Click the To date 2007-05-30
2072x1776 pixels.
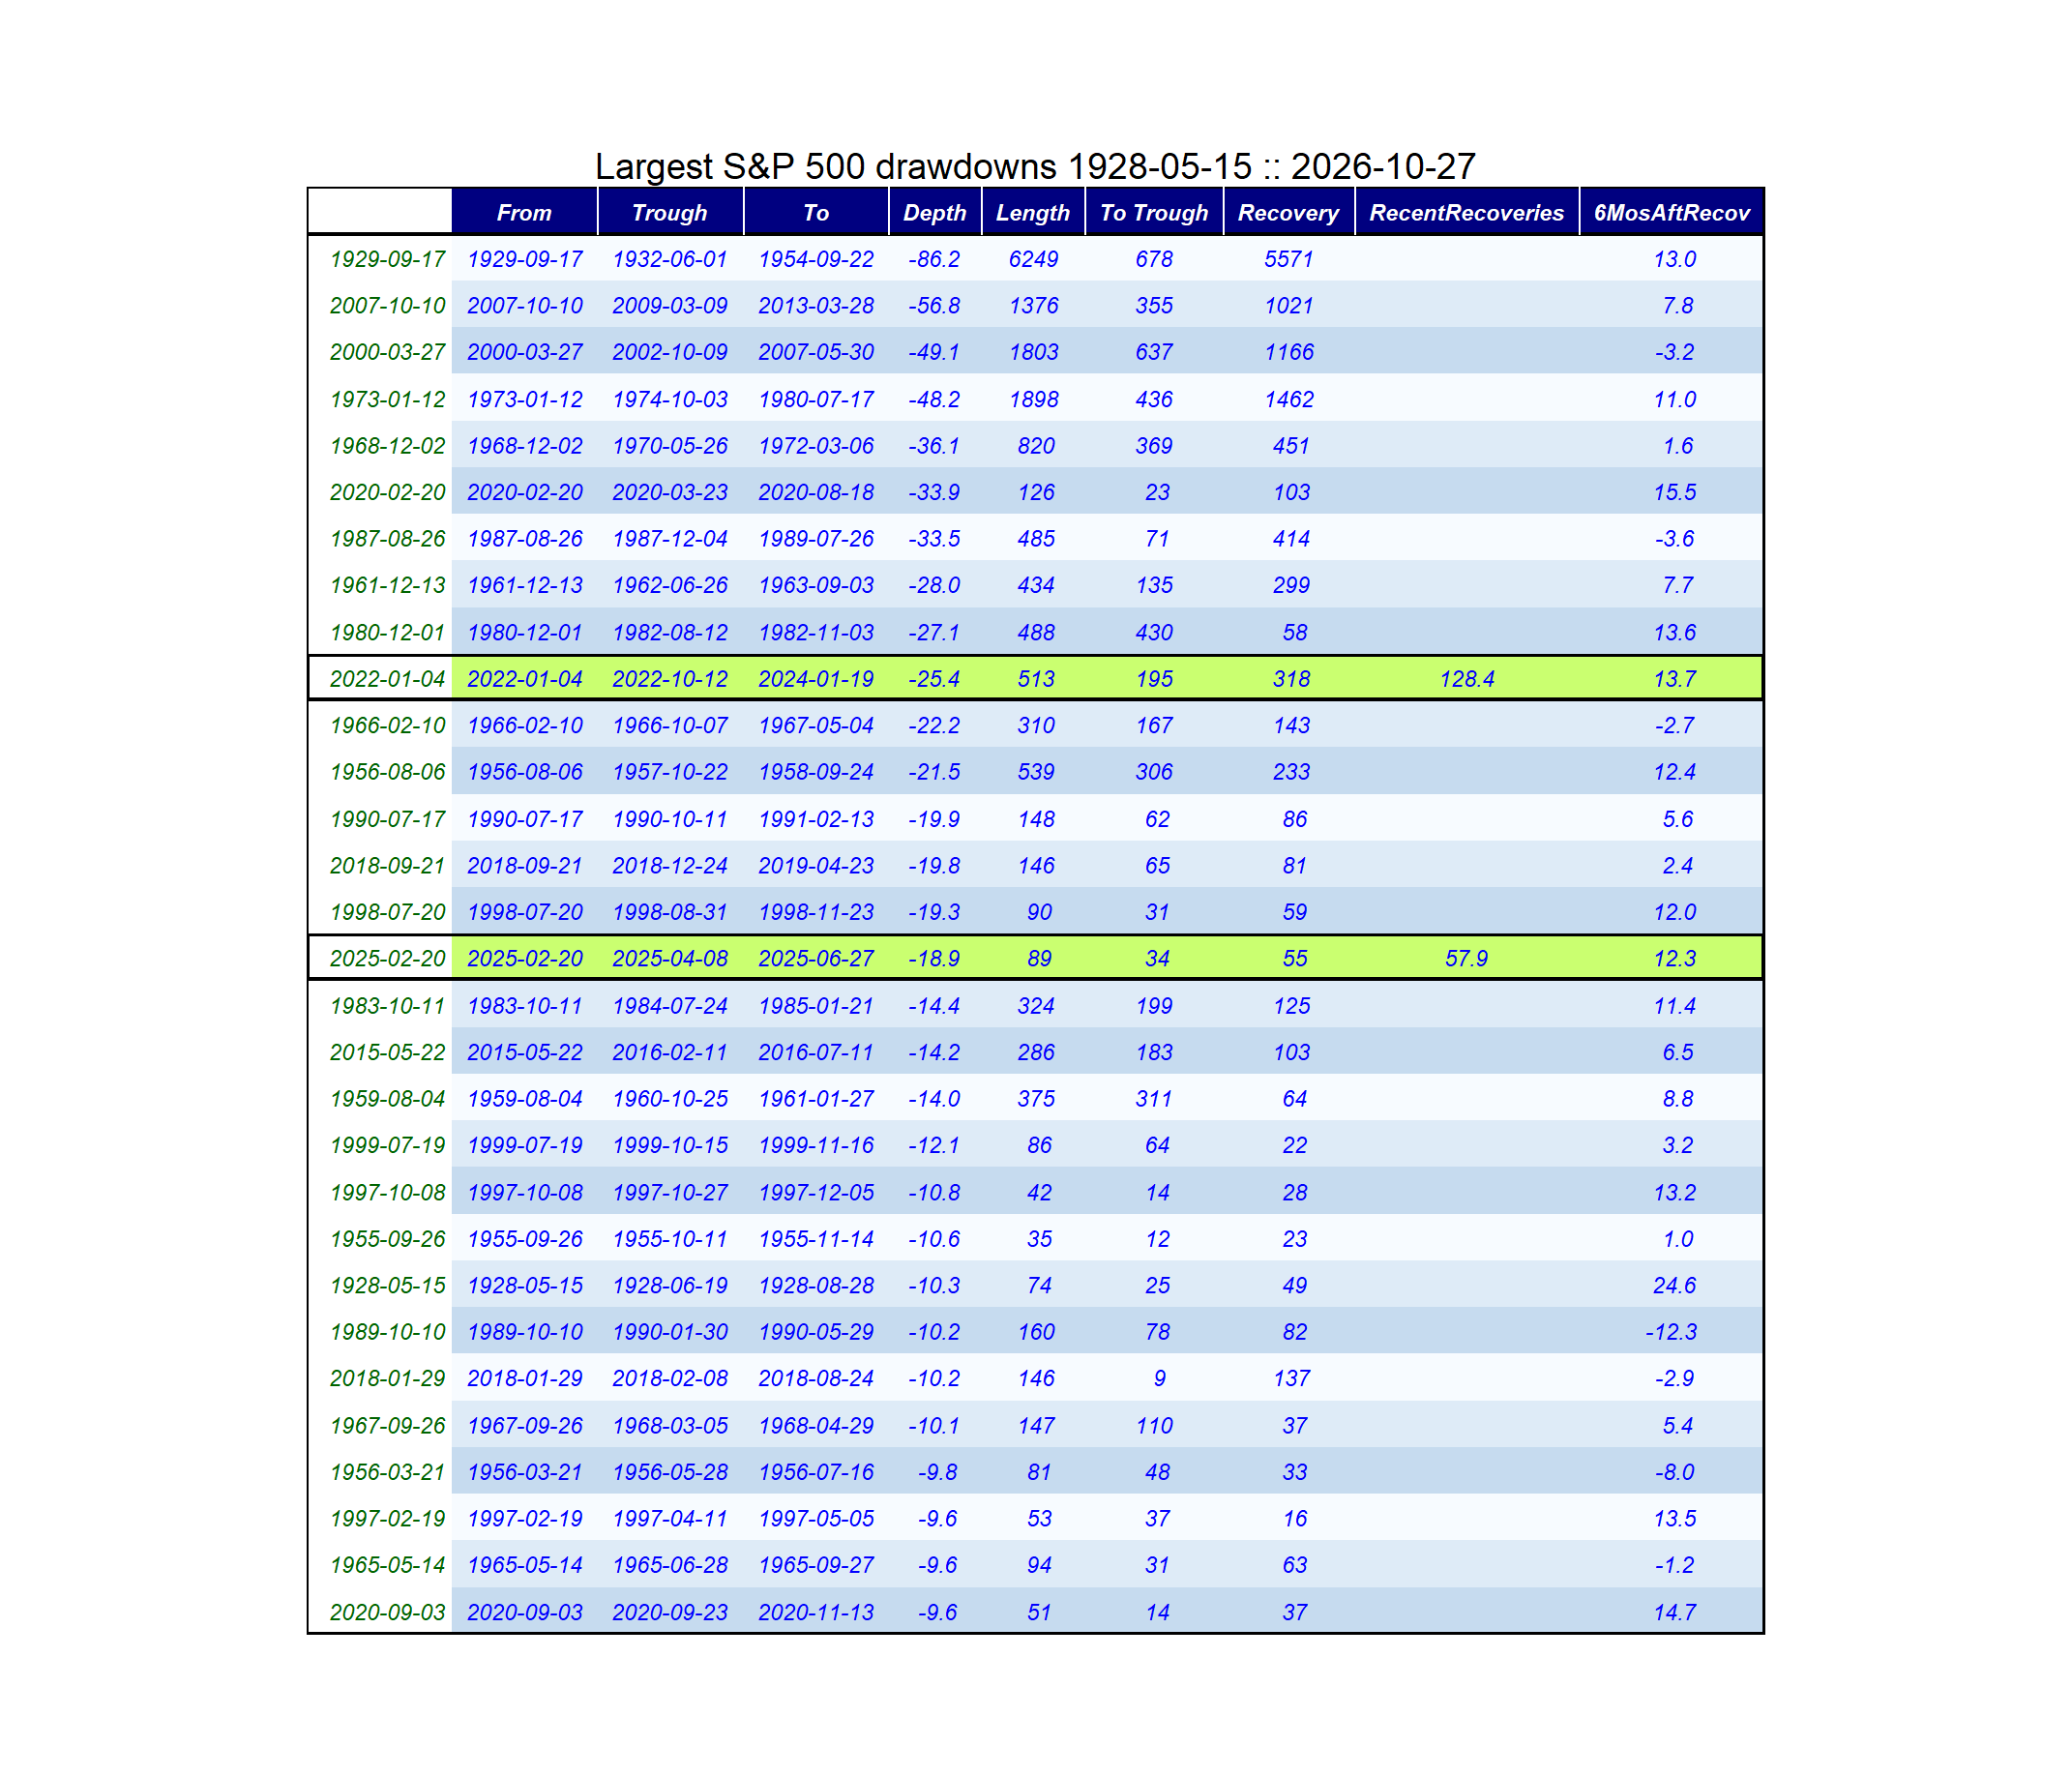tap(816, 353)
